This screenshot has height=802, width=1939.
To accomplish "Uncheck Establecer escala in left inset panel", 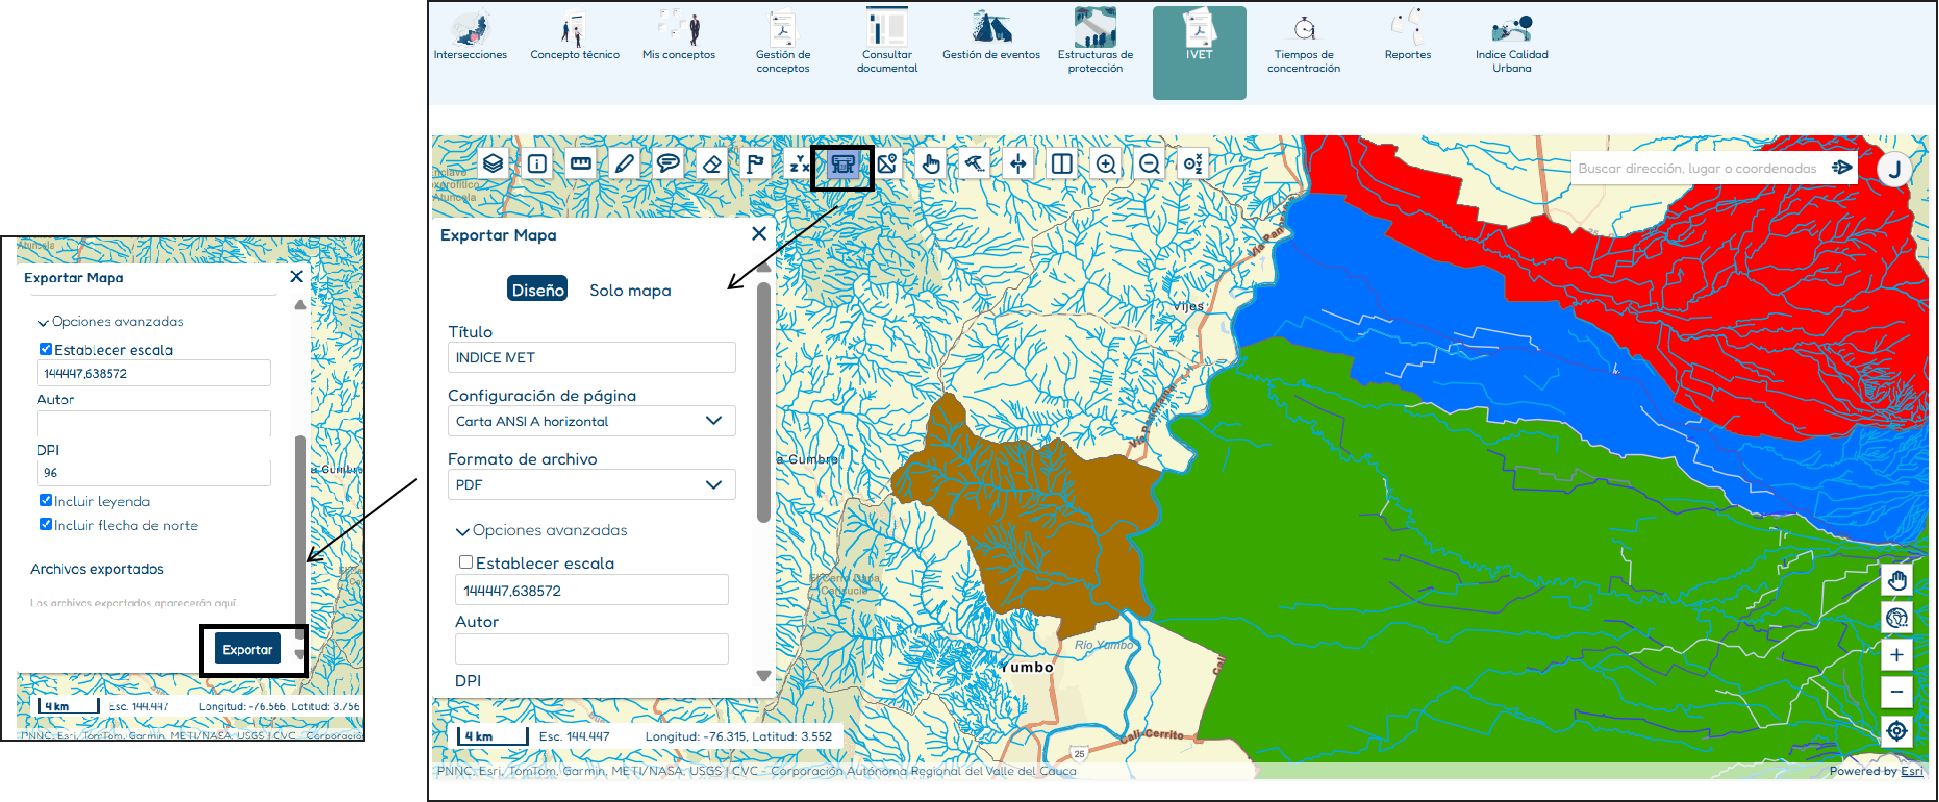I will 46,349.
